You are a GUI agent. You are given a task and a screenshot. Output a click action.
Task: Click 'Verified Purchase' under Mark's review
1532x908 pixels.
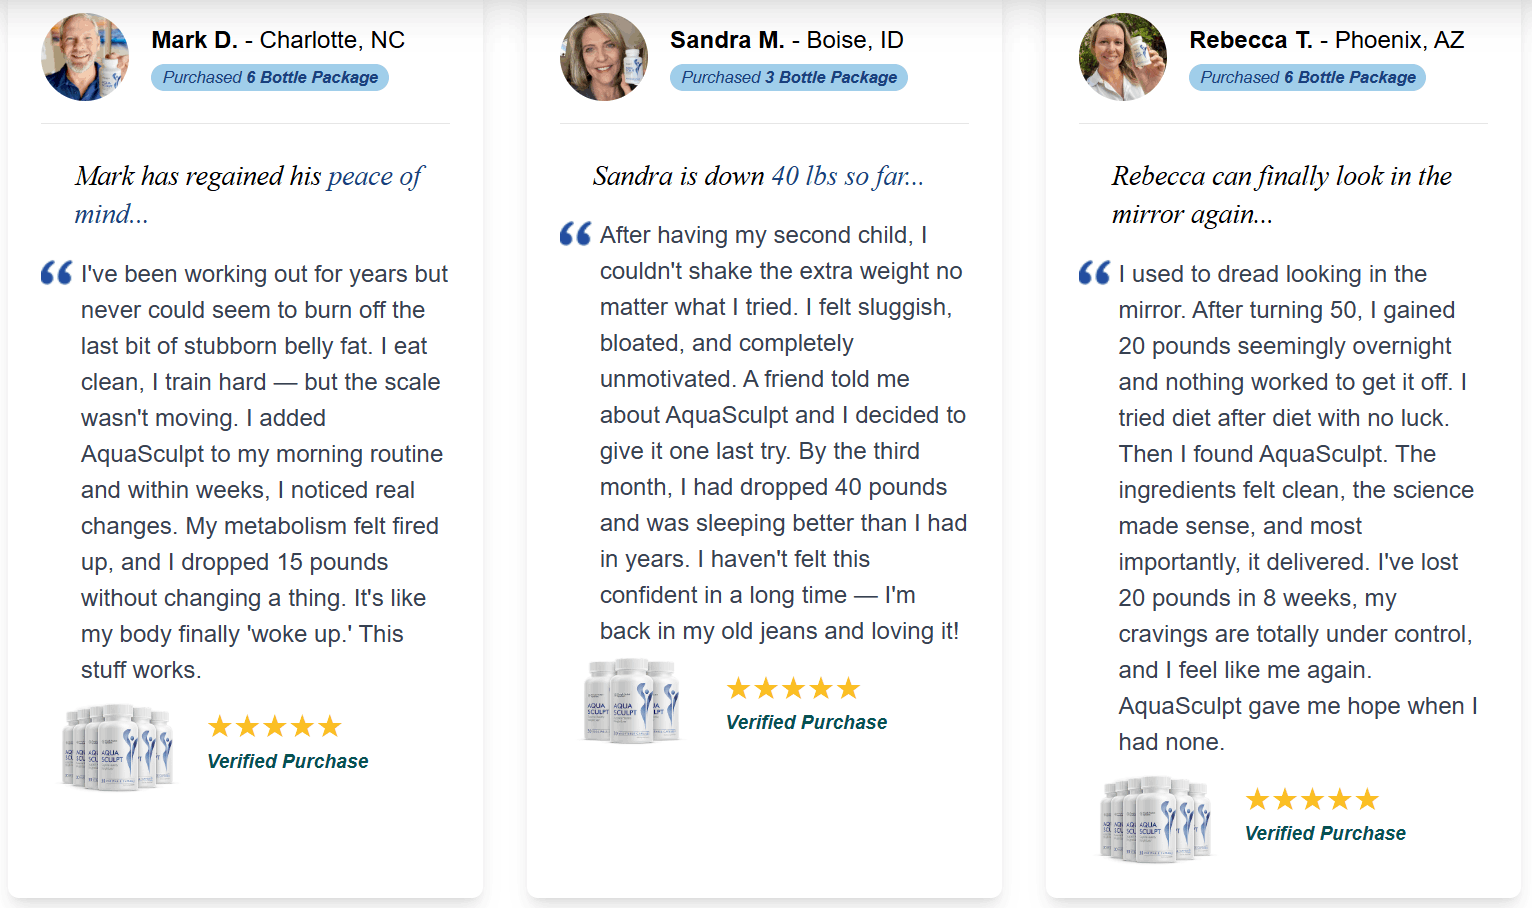click(x=288, y=761)
